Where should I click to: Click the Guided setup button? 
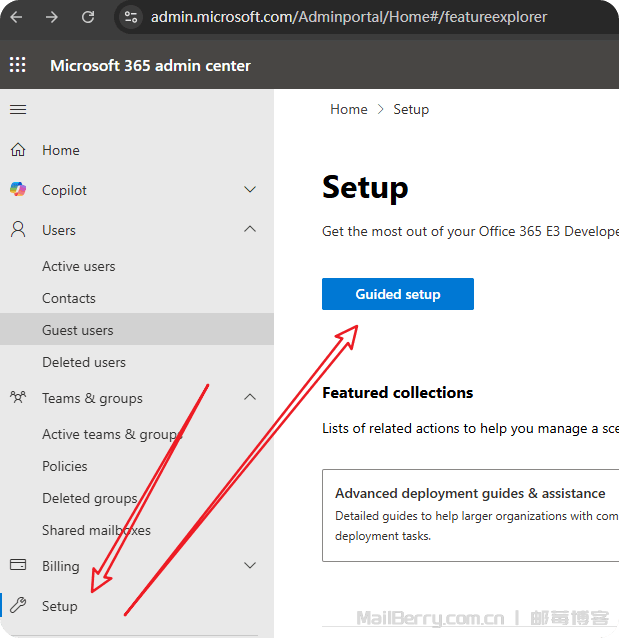397,294
